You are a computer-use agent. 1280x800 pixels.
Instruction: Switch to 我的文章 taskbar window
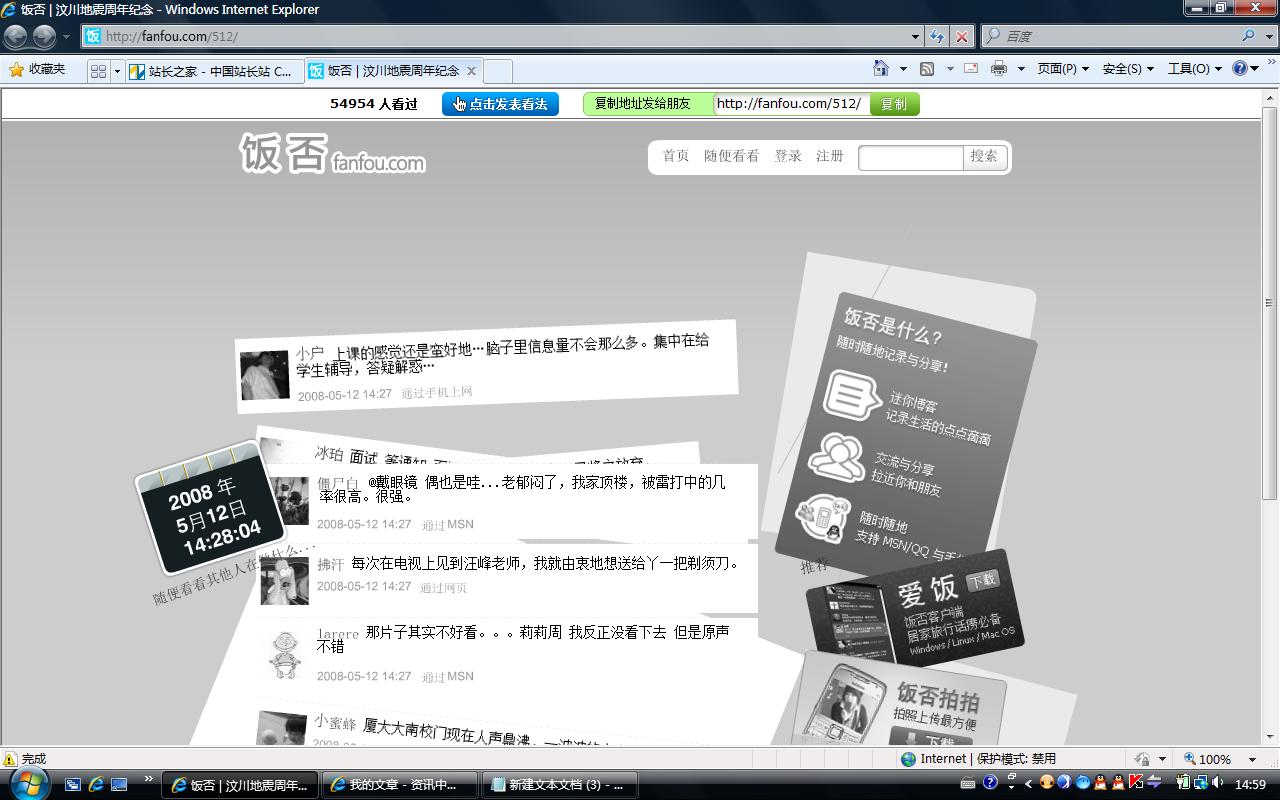point(400,785)
